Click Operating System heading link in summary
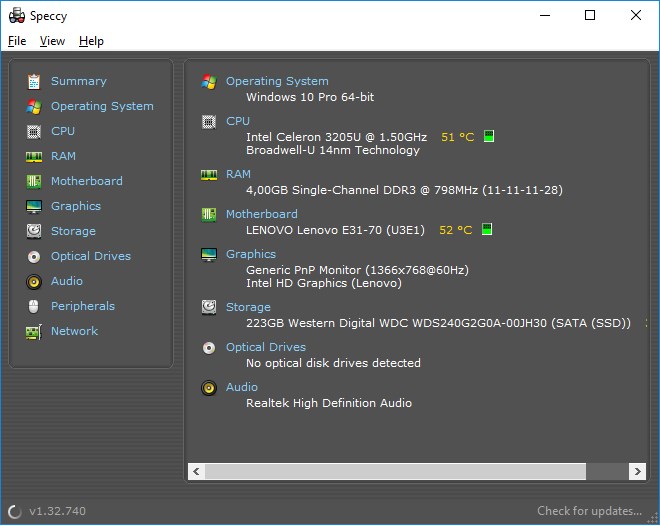 tap(277, 81)
